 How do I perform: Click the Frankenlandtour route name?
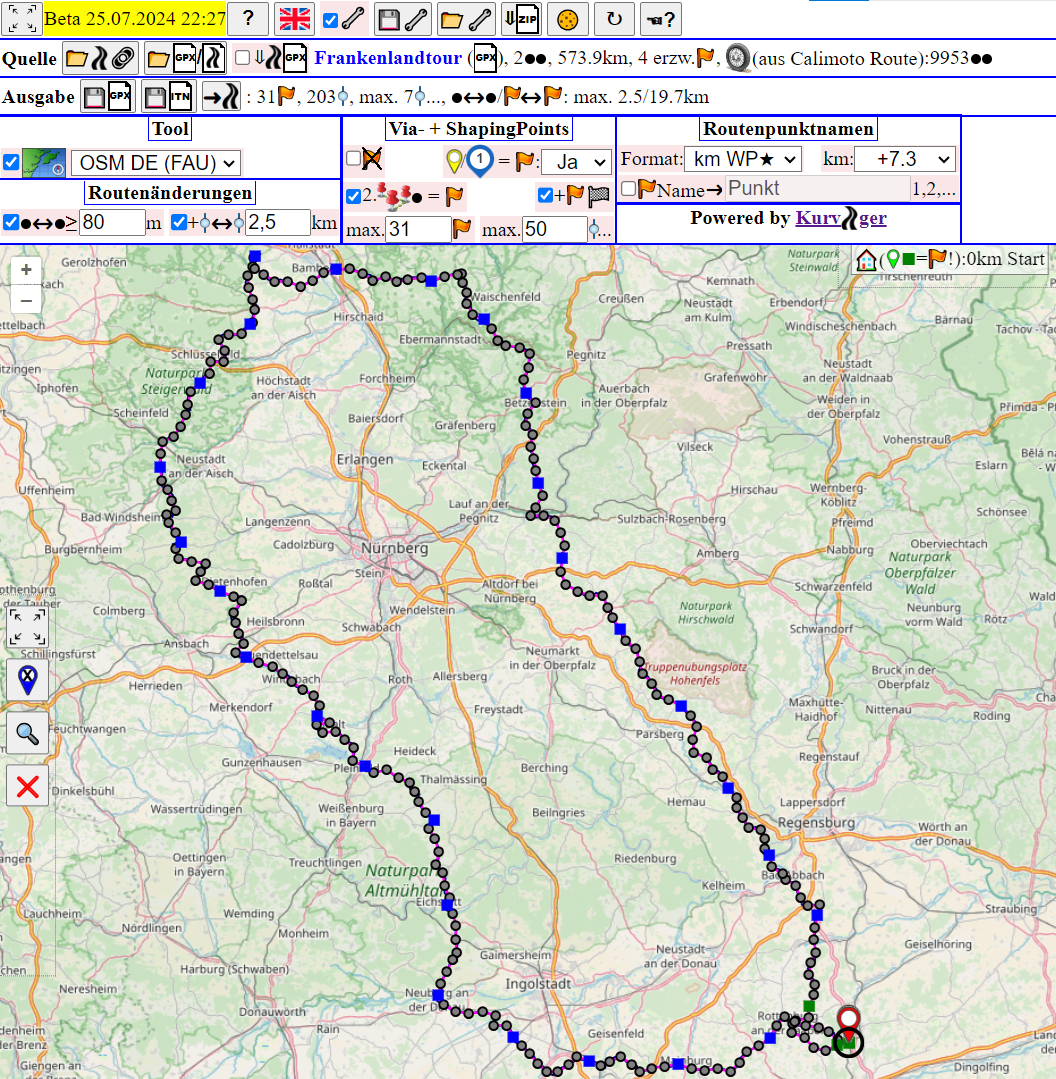coord(388,58)
